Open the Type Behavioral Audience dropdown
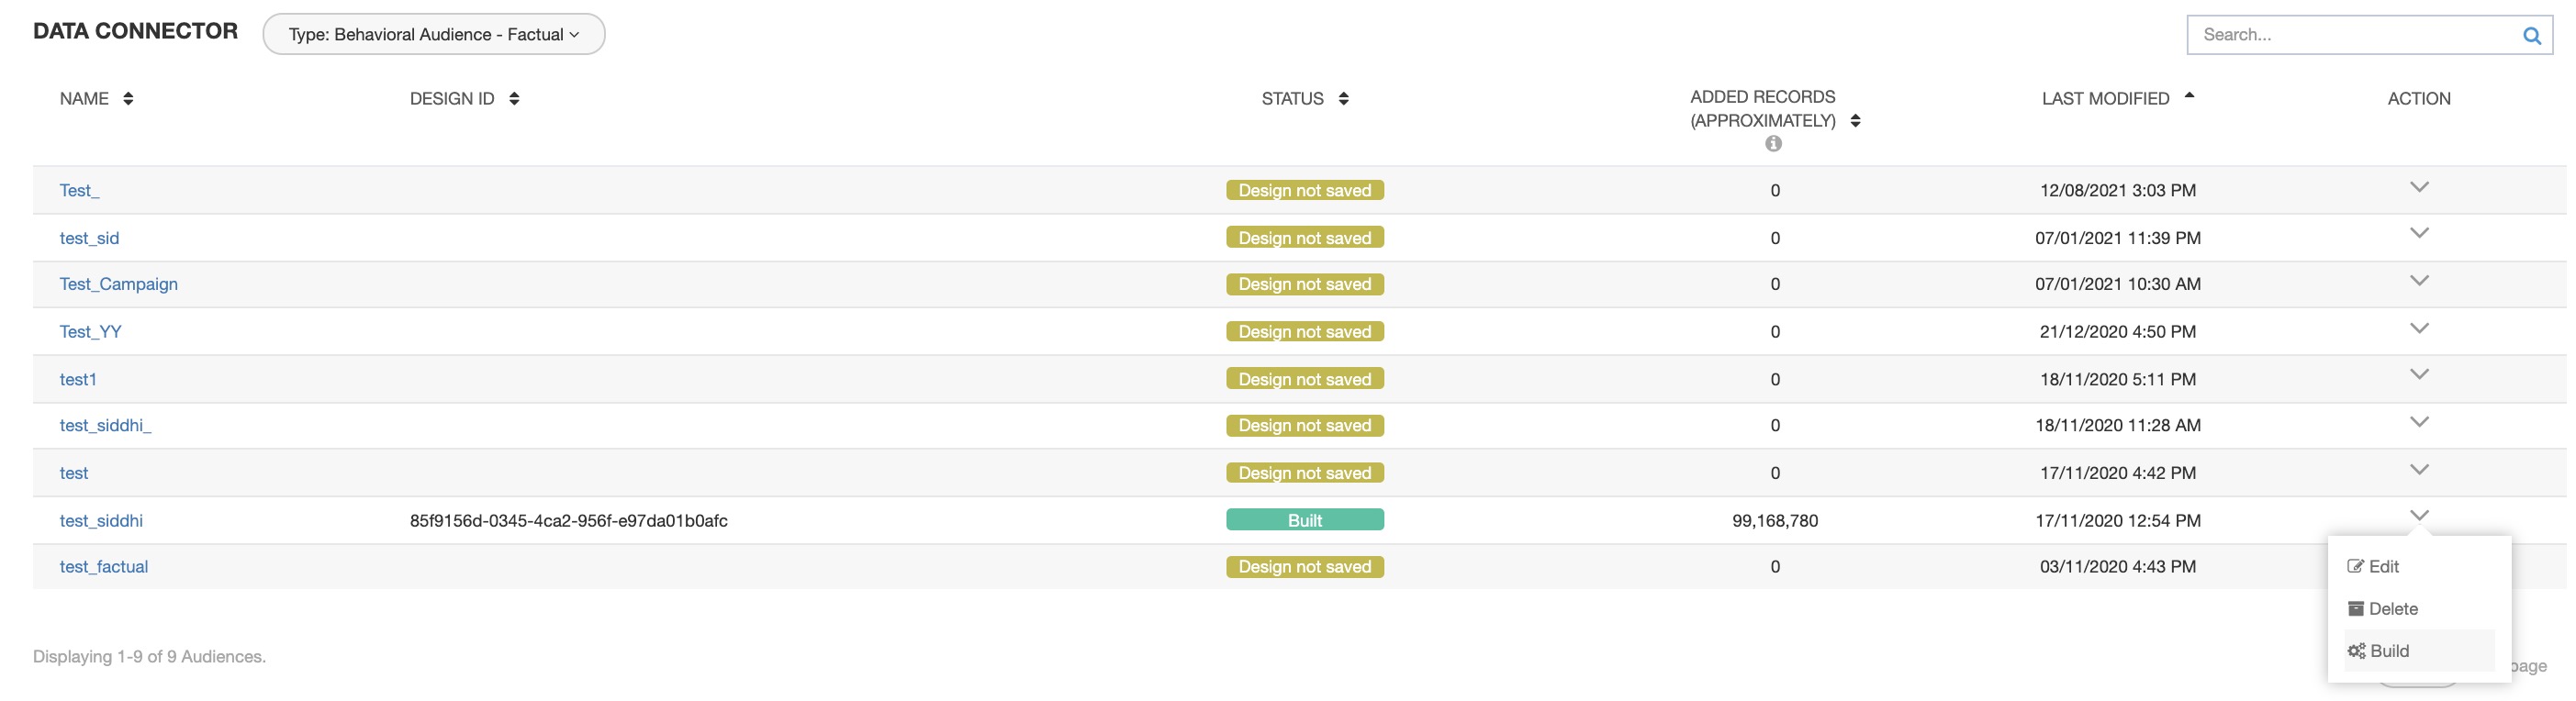Image resolution: width=2576 pixels, height=701 pixels. pos(433,34)
